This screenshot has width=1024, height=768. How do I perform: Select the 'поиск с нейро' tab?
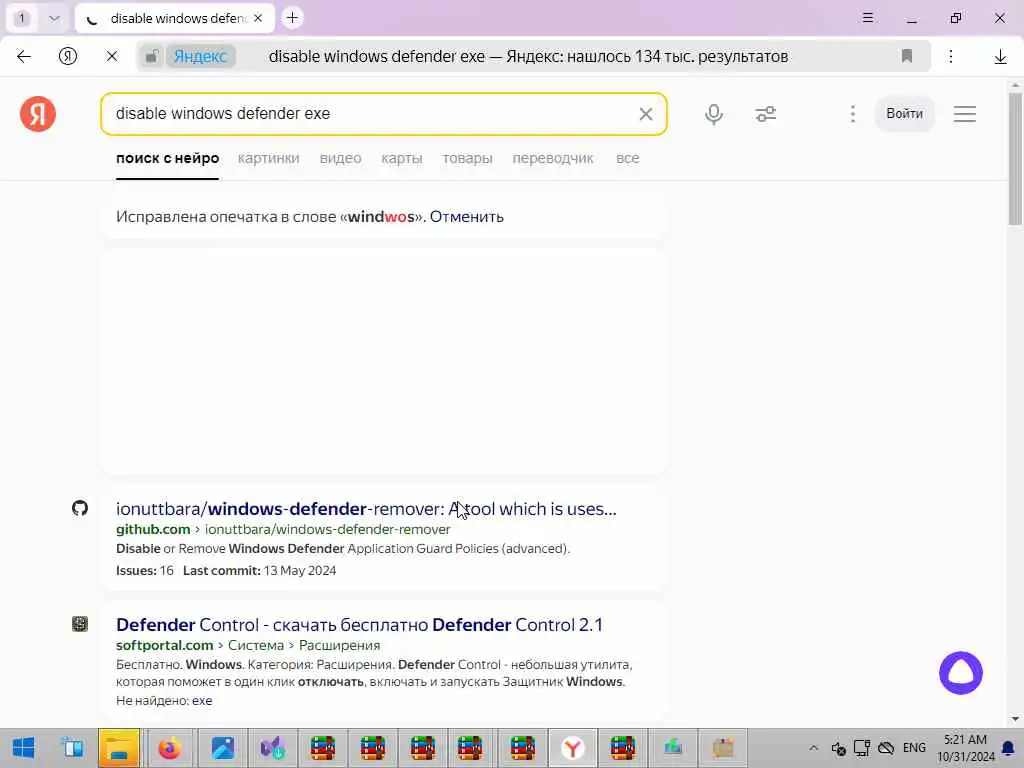coord(167,158)
